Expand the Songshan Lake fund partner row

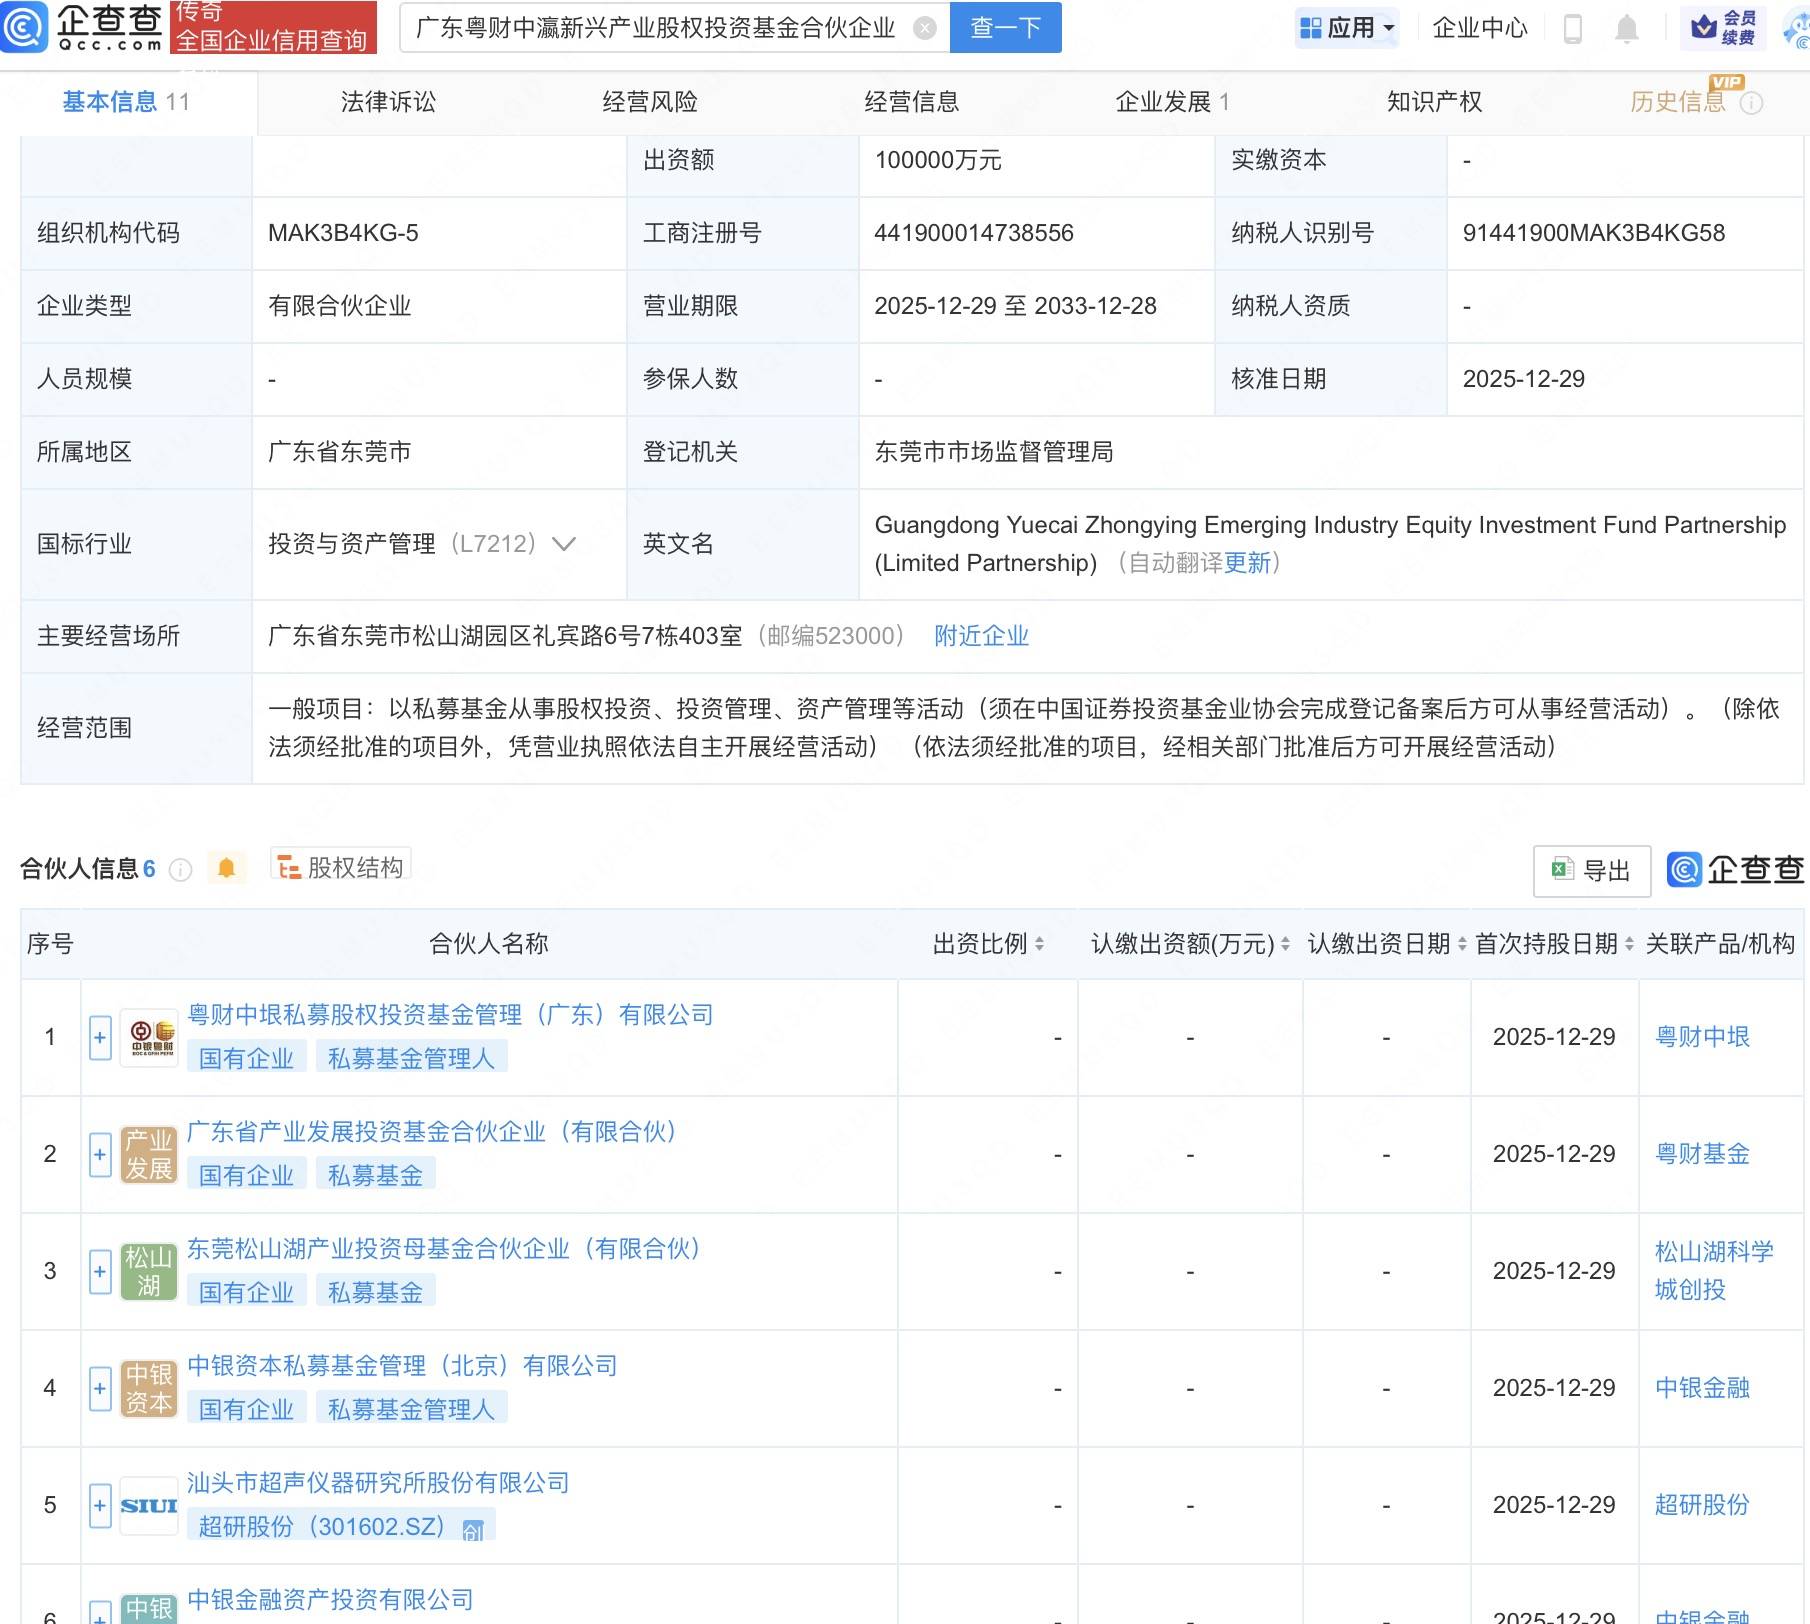(x=100, y=1272)
